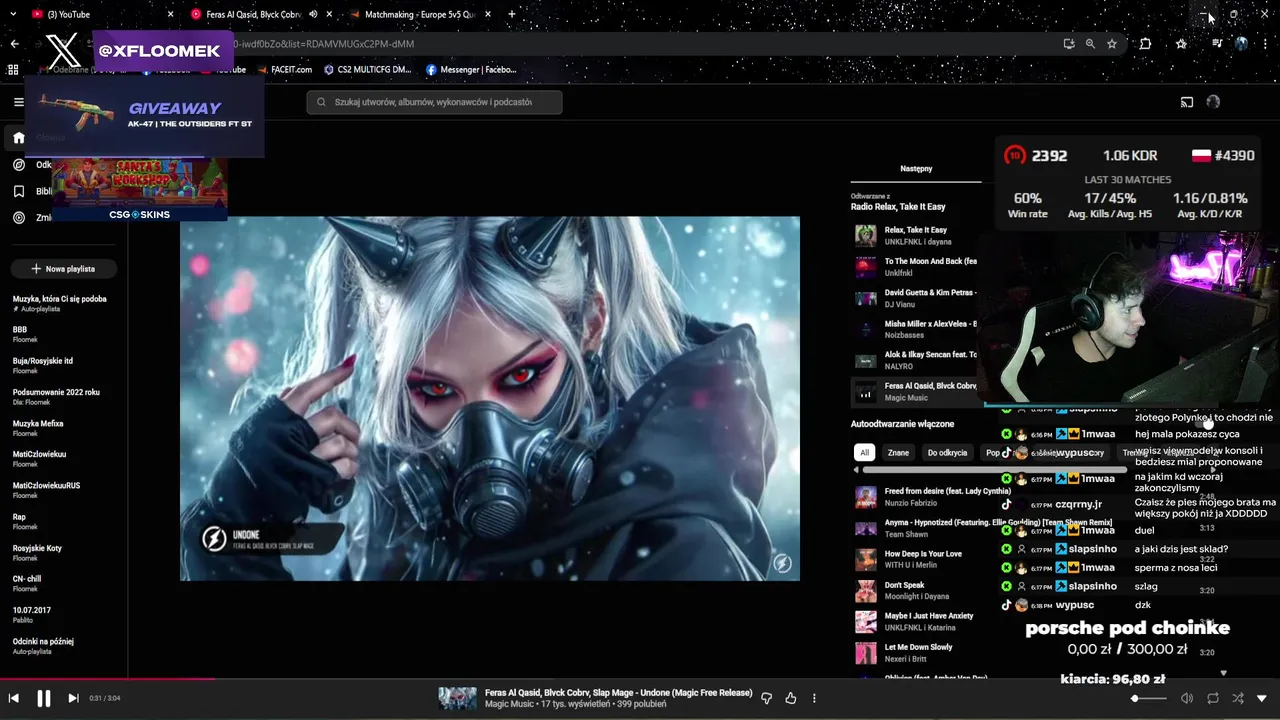The width and height of the screenshot is (1280, 720).
Task: Open the Cast to device icon
Action: tap(1187, 102)
